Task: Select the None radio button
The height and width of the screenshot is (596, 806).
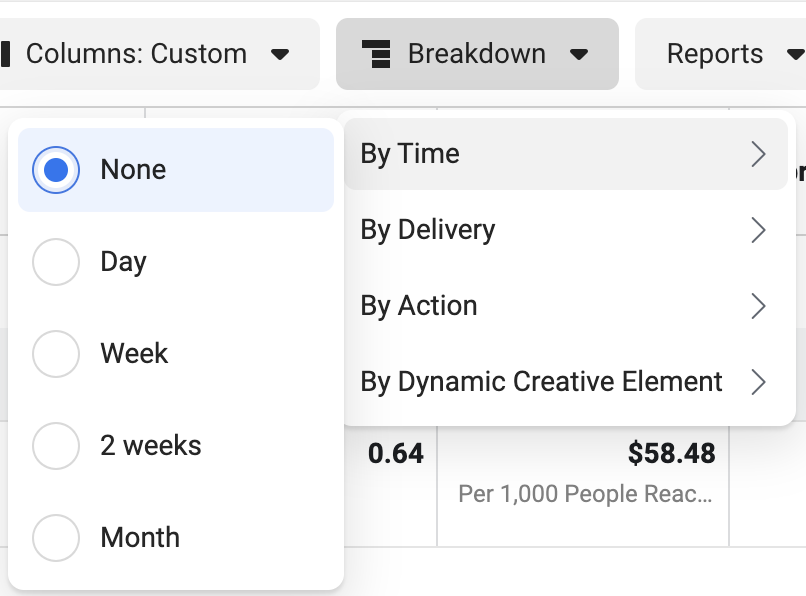Action: (56, 170)
